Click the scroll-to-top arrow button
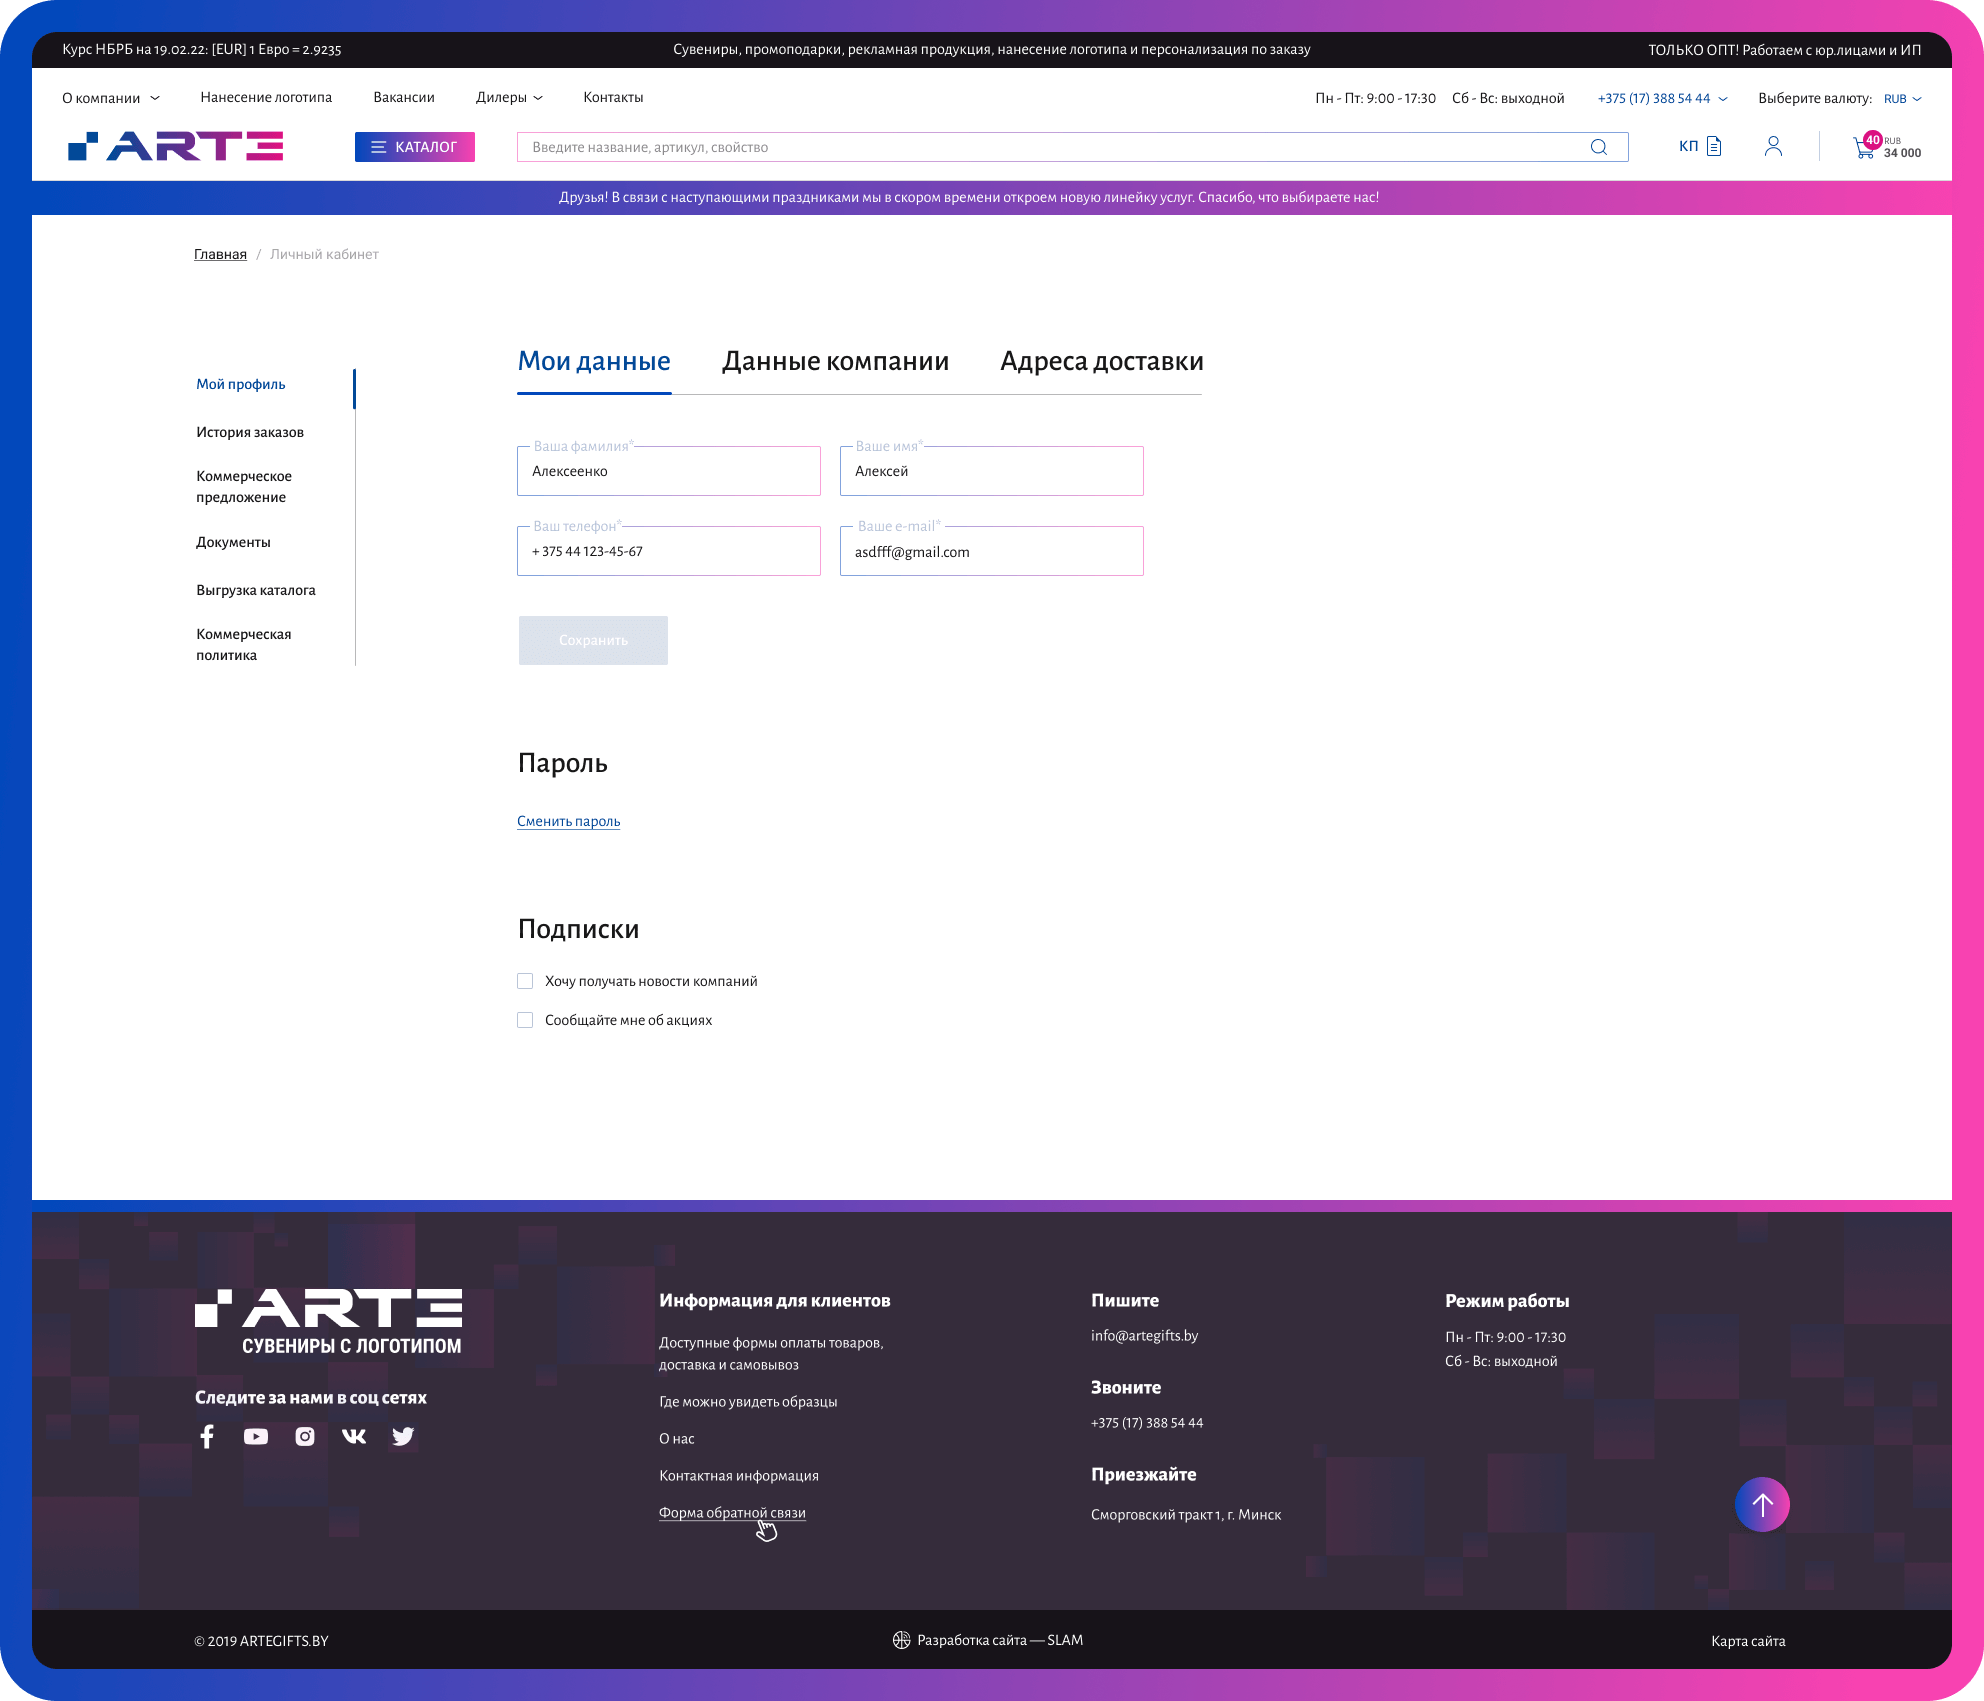The height and width of the screenshot is (1701, 1984). tap(1762, 1504)
